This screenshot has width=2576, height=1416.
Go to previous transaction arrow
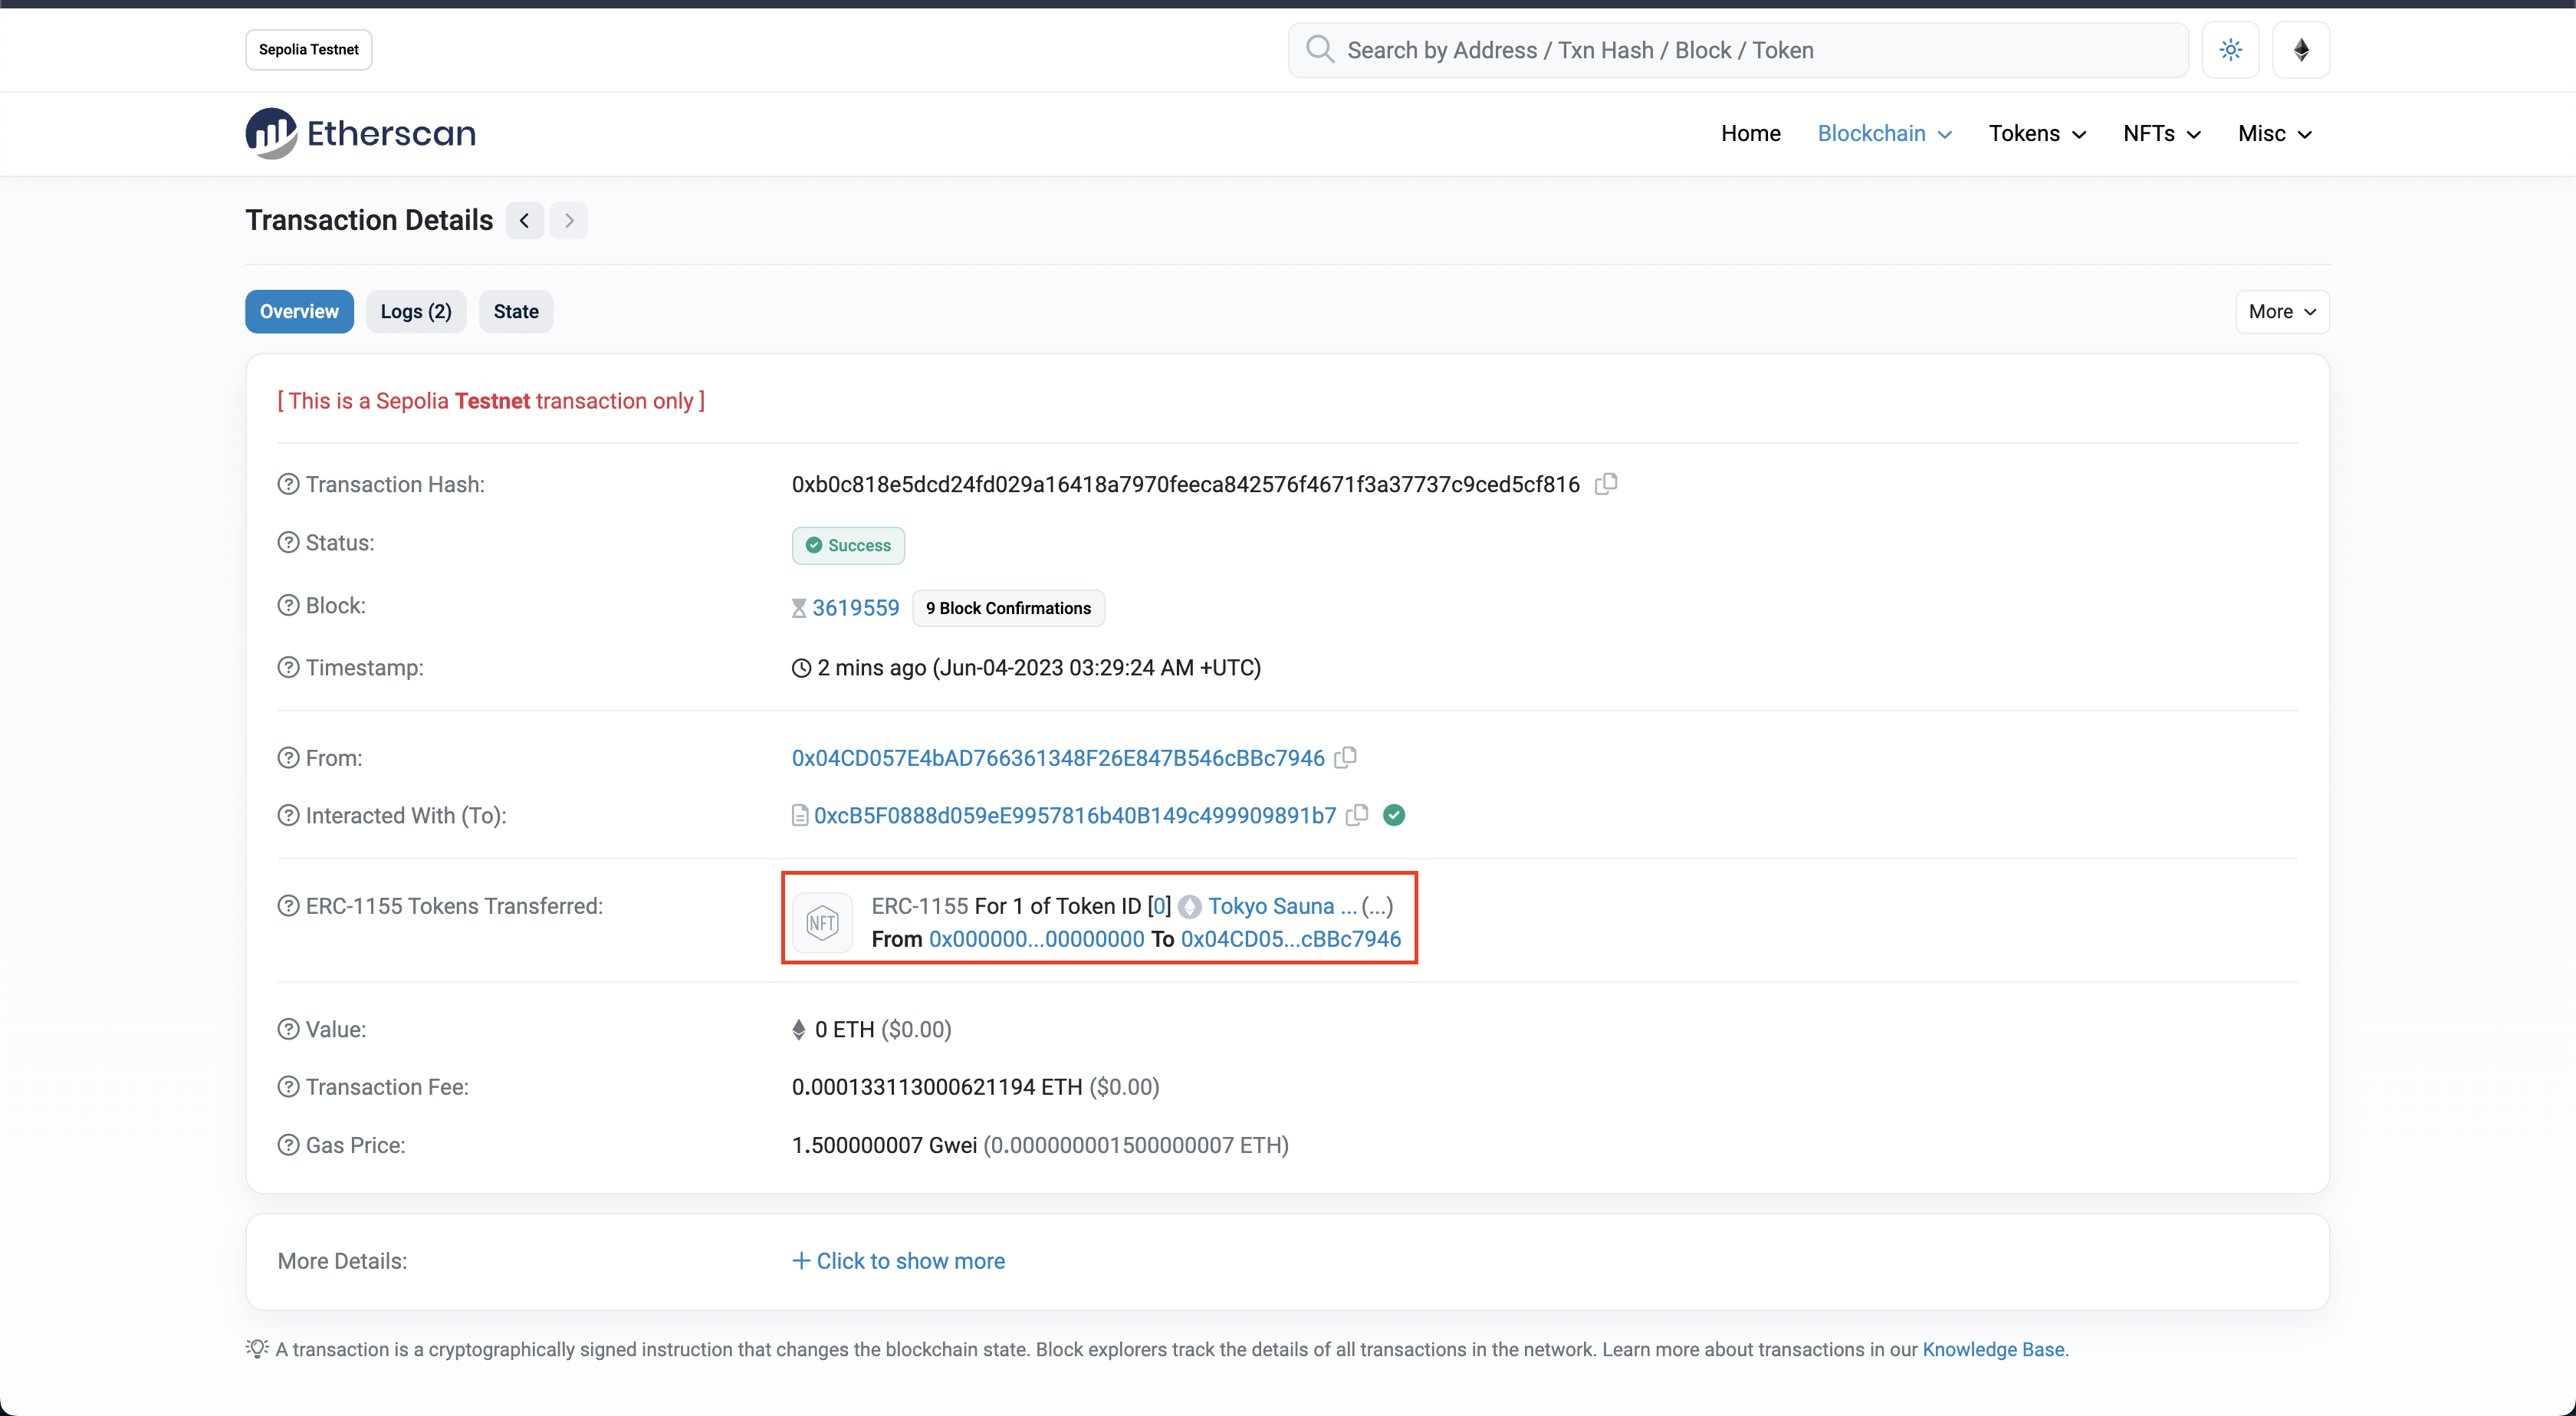pyautogui.click(x=525, y=220)
